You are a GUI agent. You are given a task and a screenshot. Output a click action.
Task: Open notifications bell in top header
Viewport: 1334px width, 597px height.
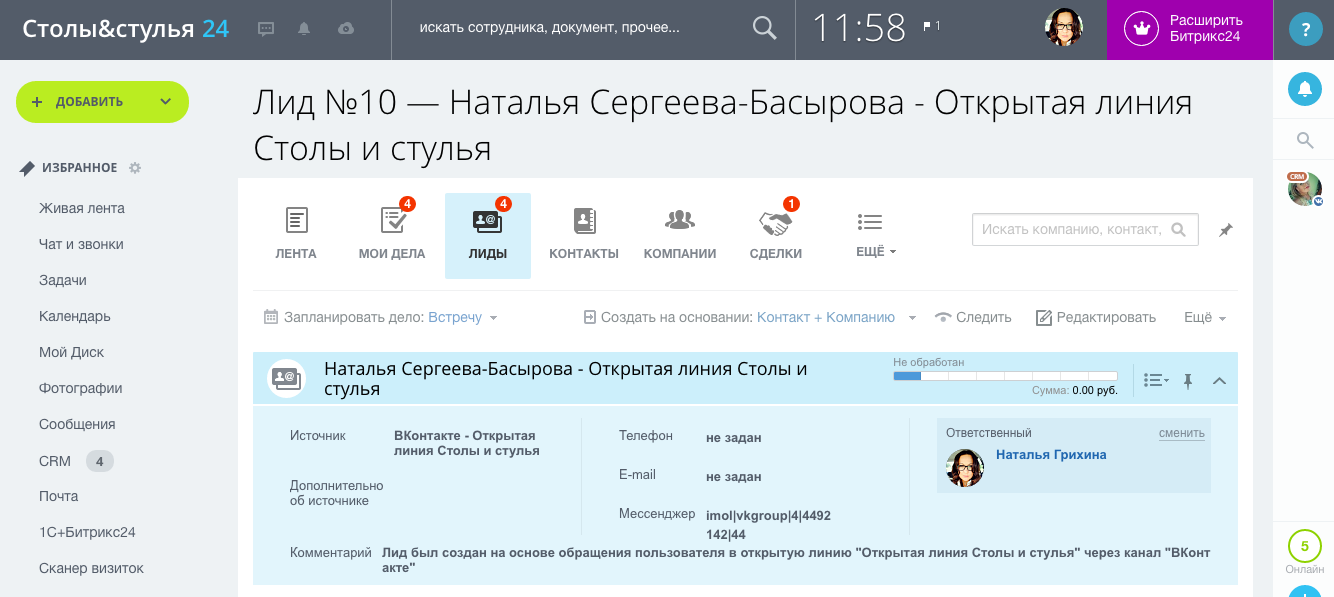[x=304, y=29]
